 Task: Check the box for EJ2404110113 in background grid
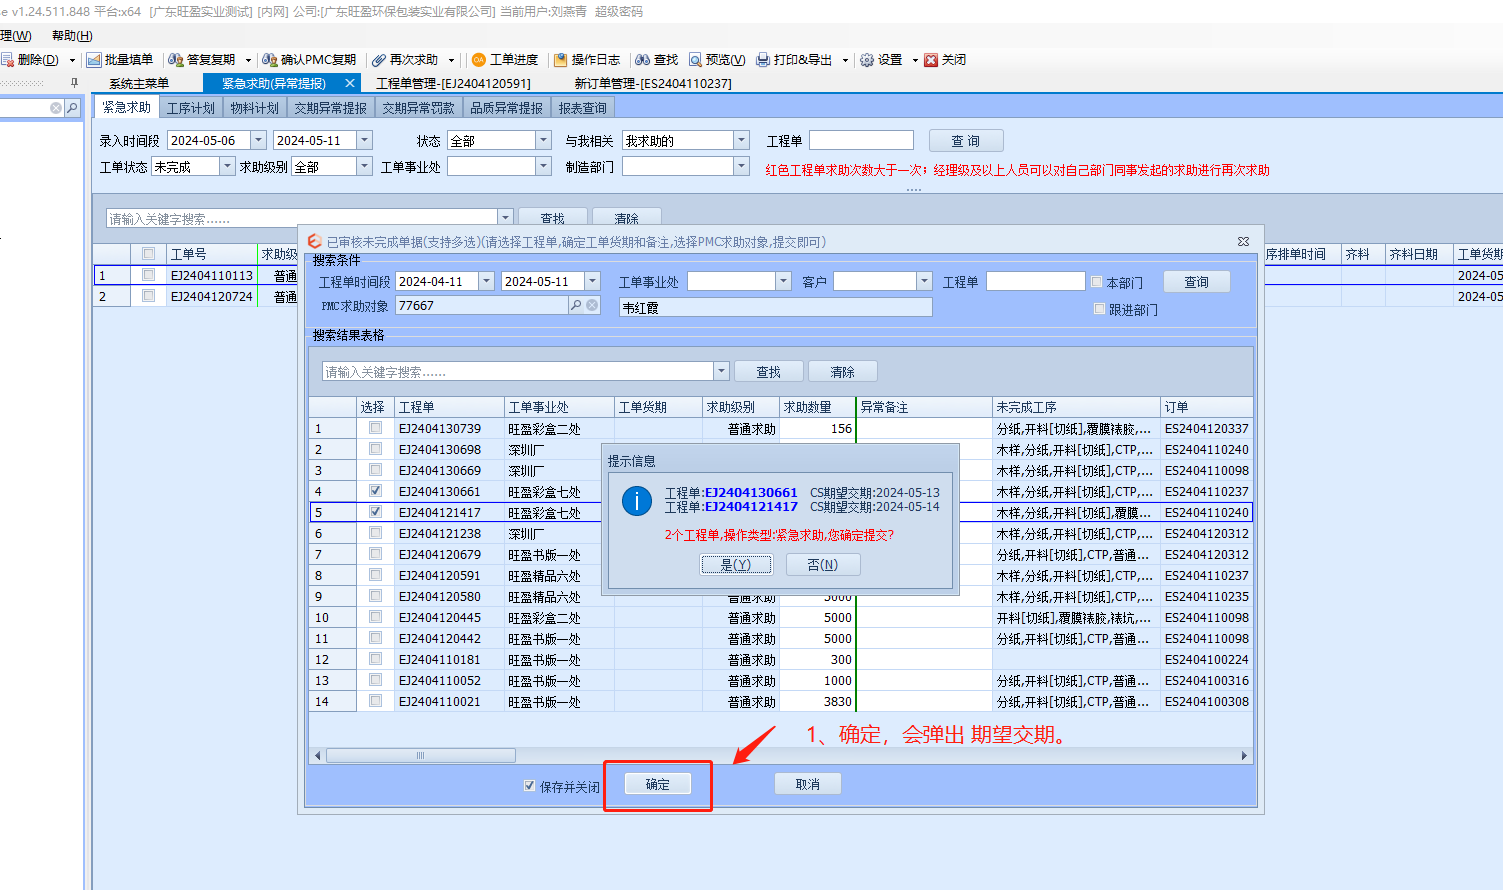pyautogui.click(x=148, y=274)
